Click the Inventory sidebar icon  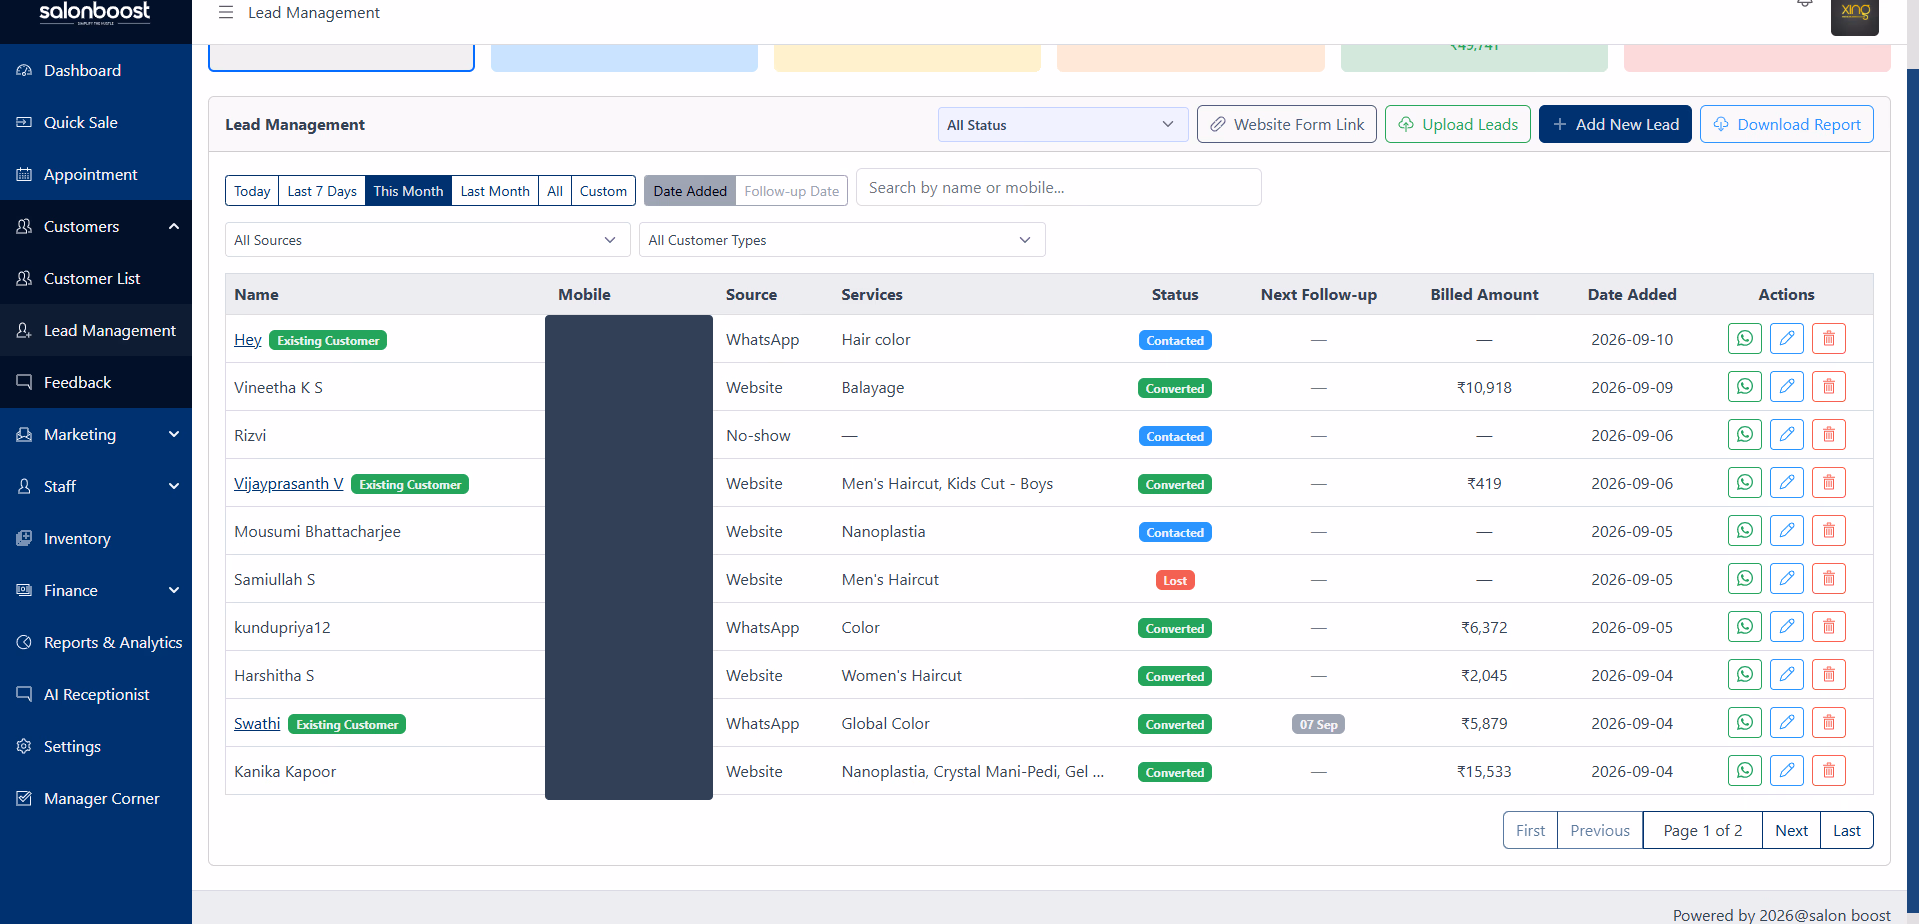(24, 538)
